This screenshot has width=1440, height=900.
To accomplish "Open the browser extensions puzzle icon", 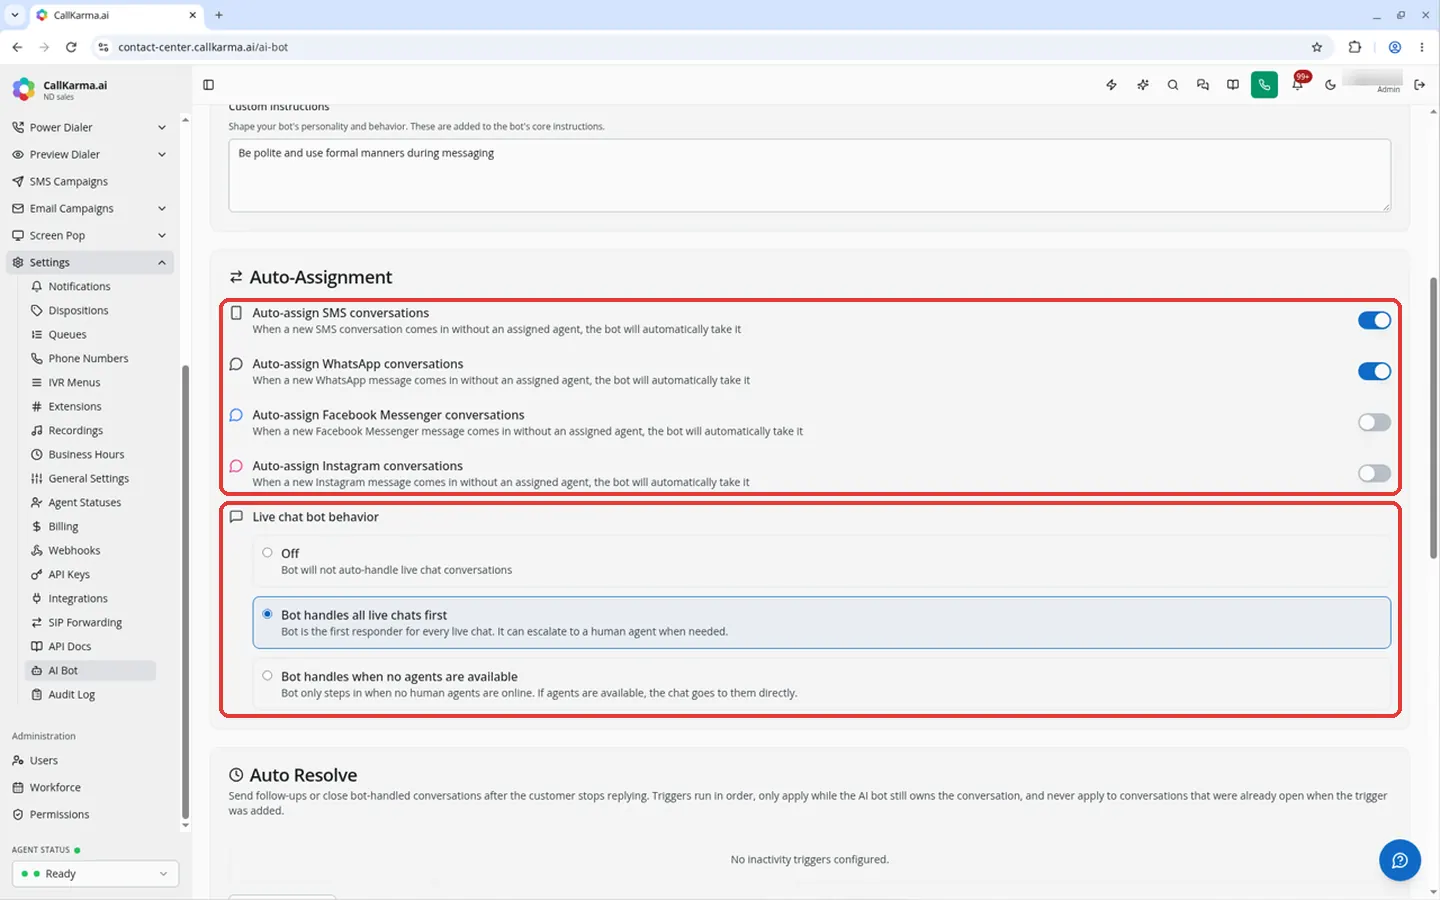I will (x=1355, y=47).
